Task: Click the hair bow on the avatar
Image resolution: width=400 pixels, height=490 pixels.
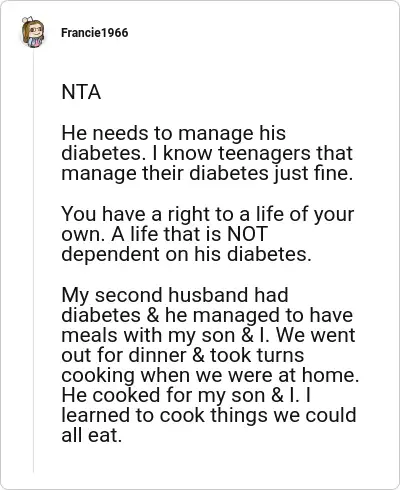Action: (x=28, y=19)
